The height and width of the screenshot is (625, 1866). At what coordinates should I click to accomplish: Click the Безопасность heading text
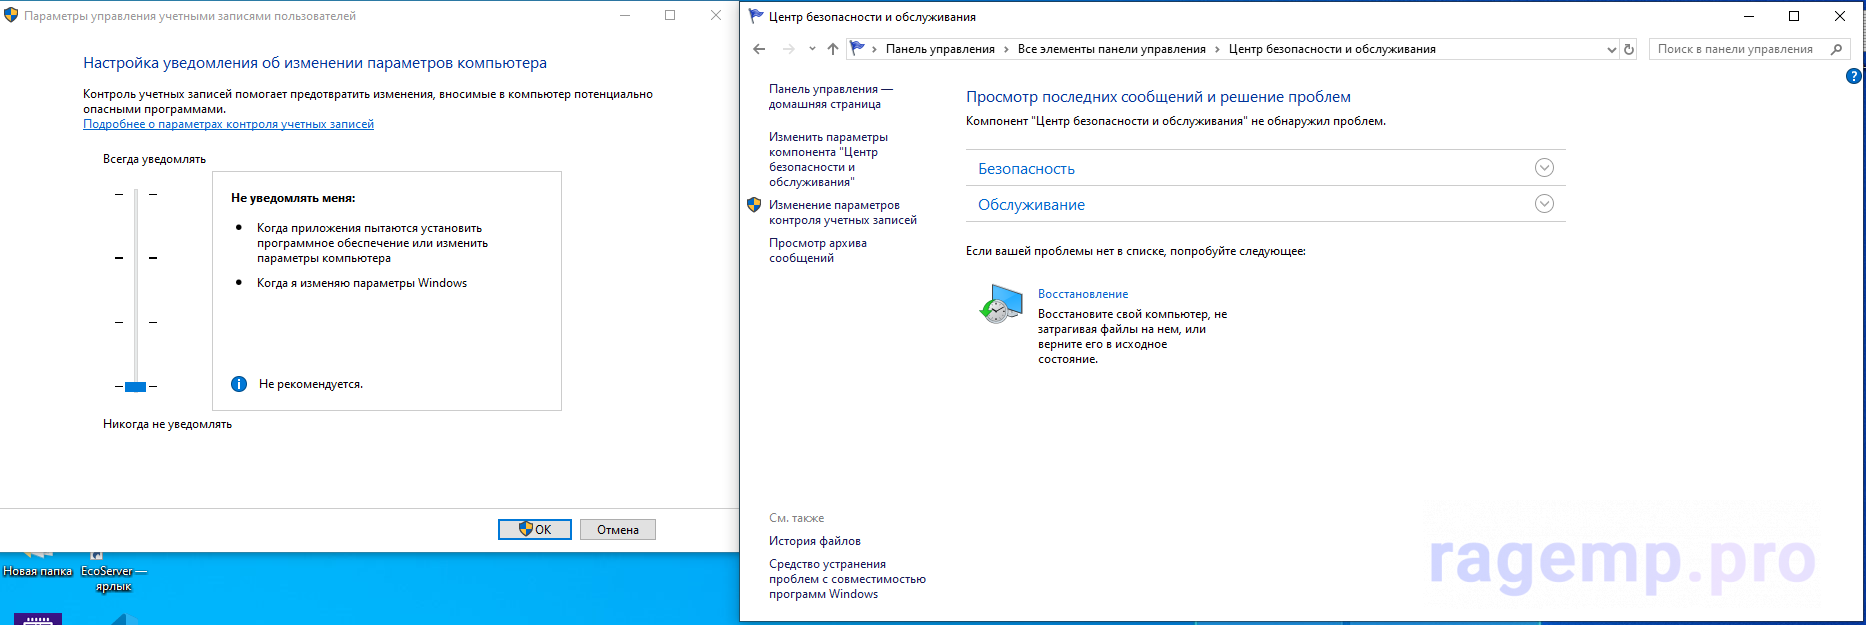point(1026,169)
